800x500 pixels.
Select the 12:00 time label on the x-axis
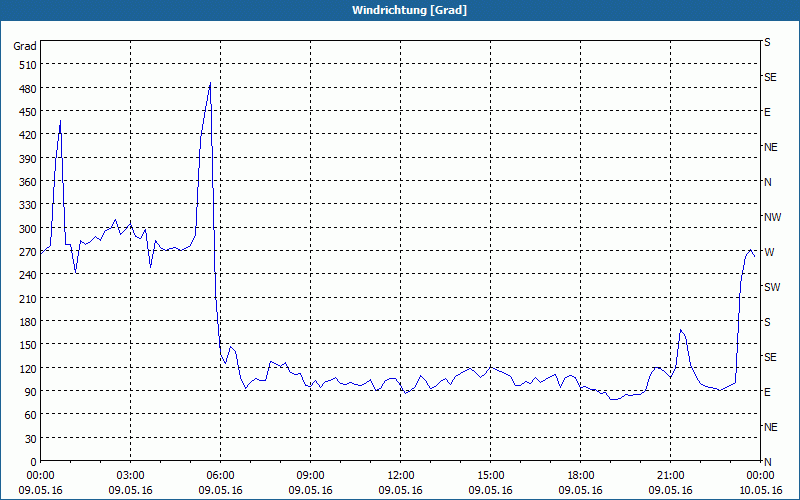click(x=401, y=476)
